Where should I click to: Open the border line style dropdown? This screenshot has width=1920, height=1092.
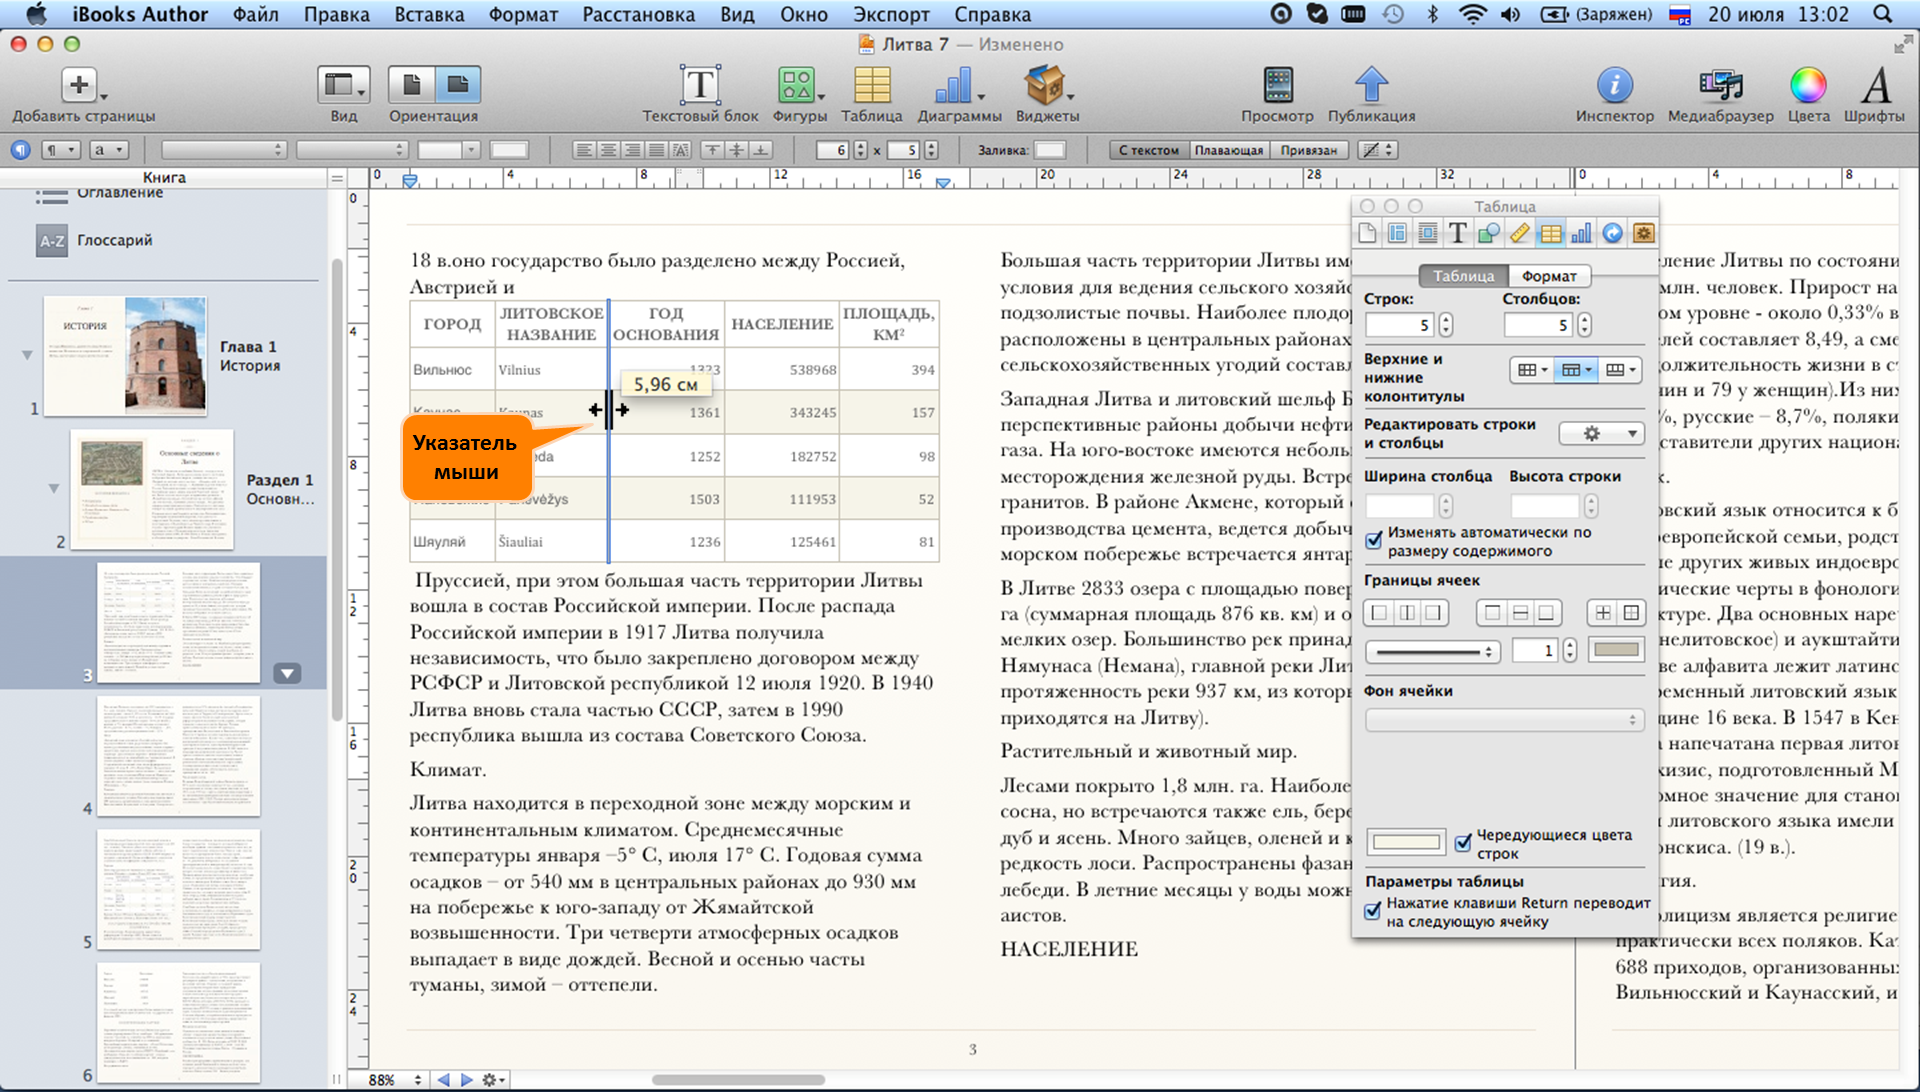pos(1433,651)
